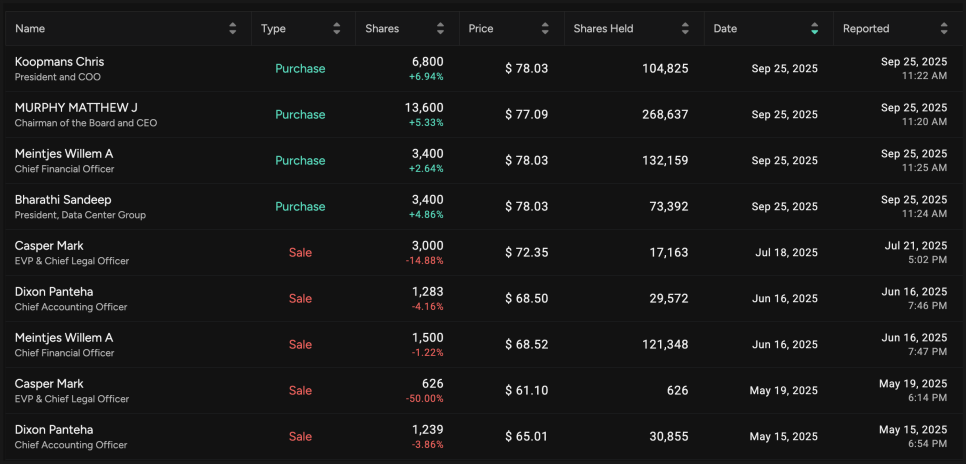Click the sort arrows in the Type header
The width and height of the screenshot is (966, 464).
click(337, 29)
